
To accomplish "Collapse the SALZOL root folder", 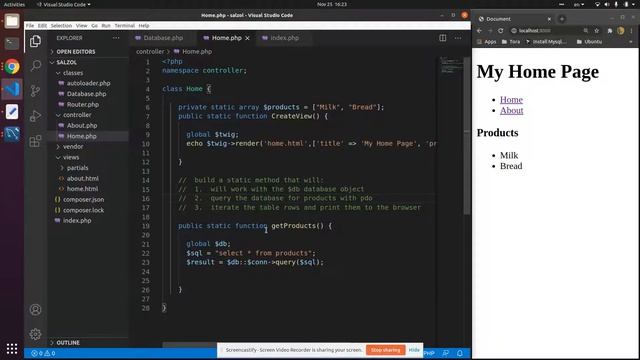I will (67, 62).
